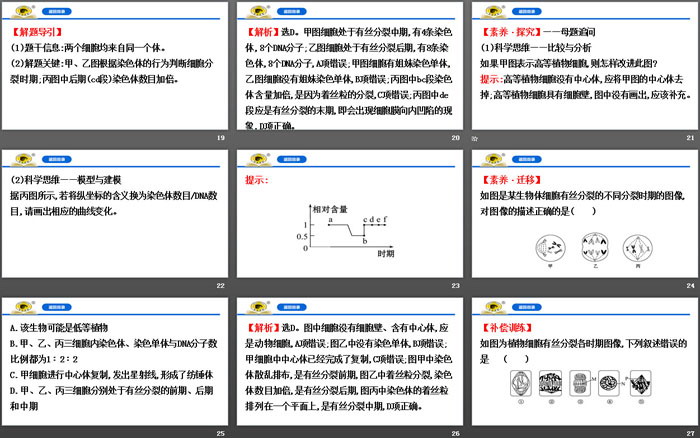The width and height of the screenshot is (700, 438).
Task: Click the red 提示: text on slide 21
Action: click(491, 79)
